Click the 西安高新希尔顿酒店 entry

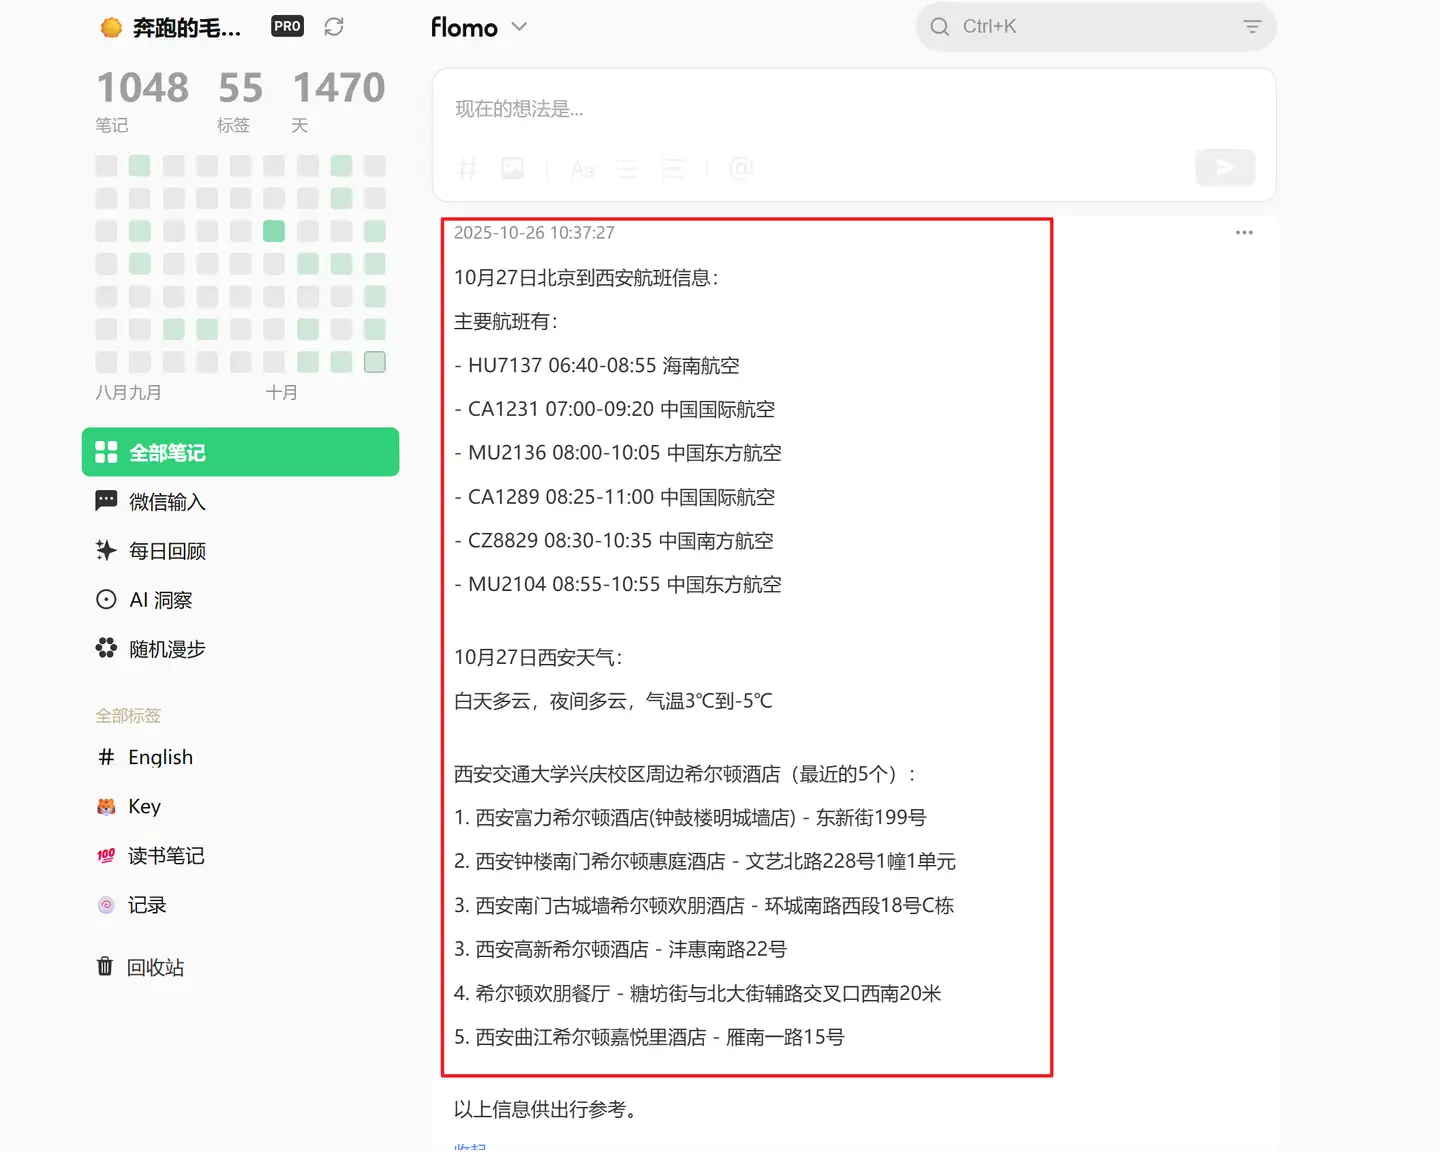click(x=620, y=950)
